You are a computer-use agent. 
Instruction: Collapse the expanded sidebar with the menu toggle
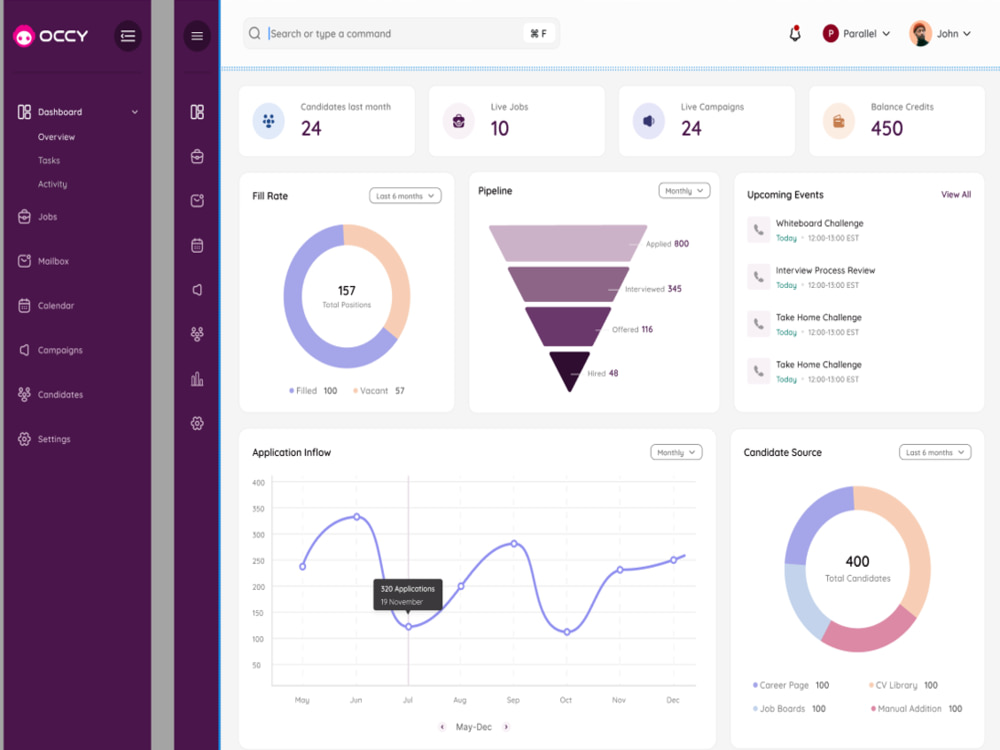(128, 36)
